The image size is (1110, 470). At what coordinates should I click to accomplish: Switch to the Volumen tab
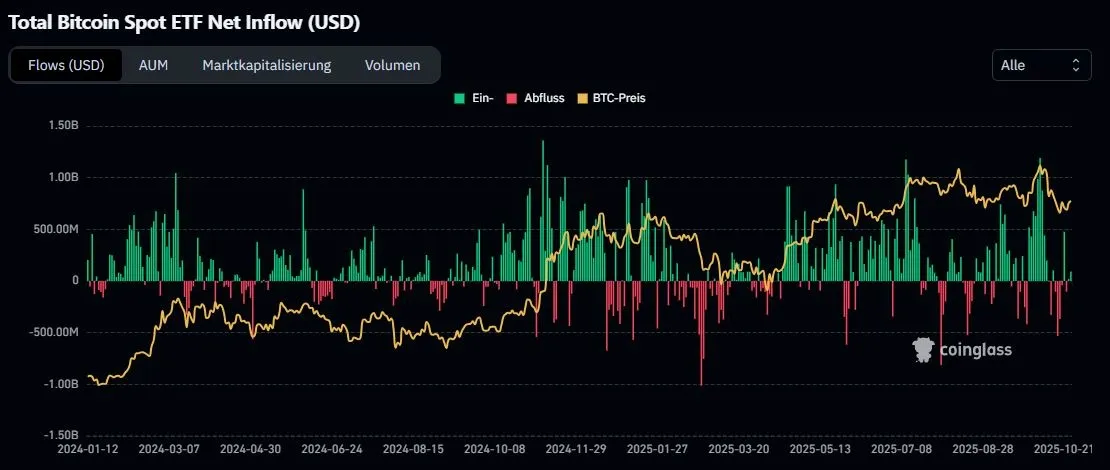392,65
